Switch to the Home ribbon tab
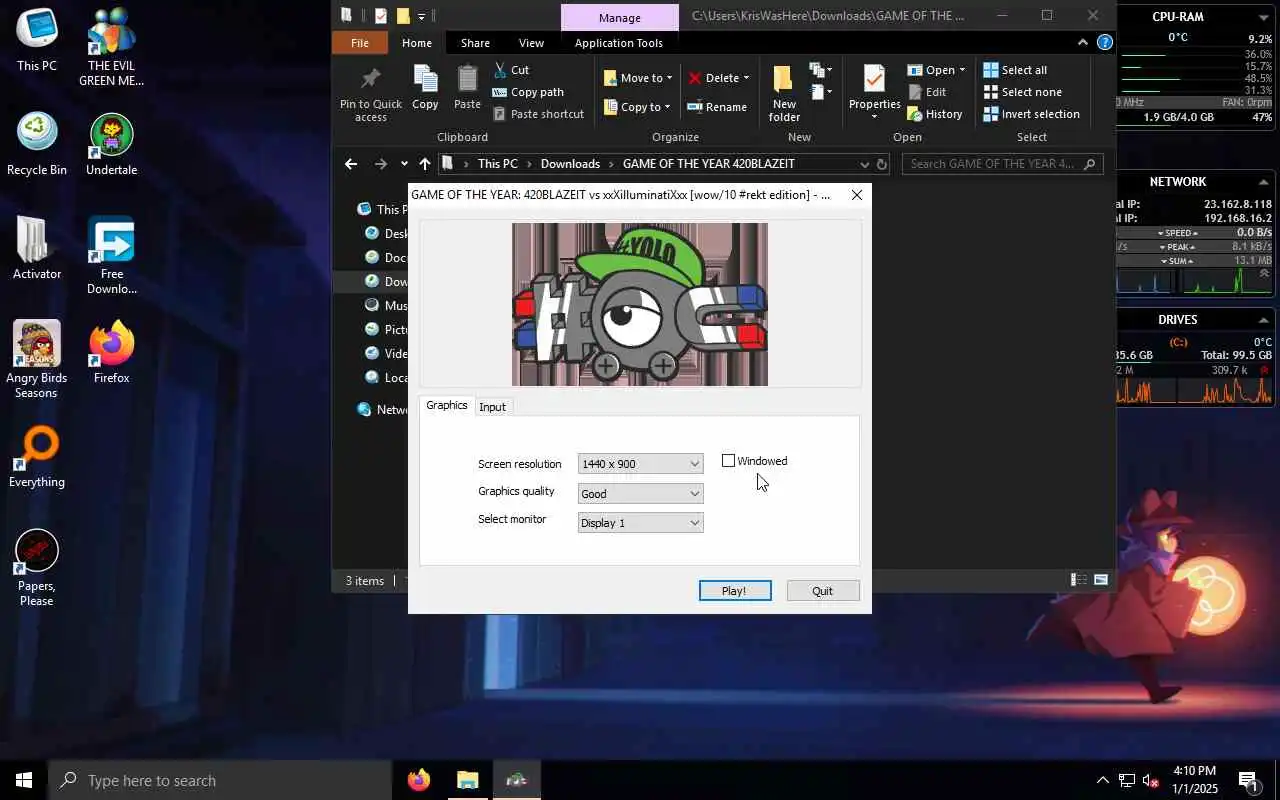This screenshot has width=1280, height=800. click(x=417, y=43)
